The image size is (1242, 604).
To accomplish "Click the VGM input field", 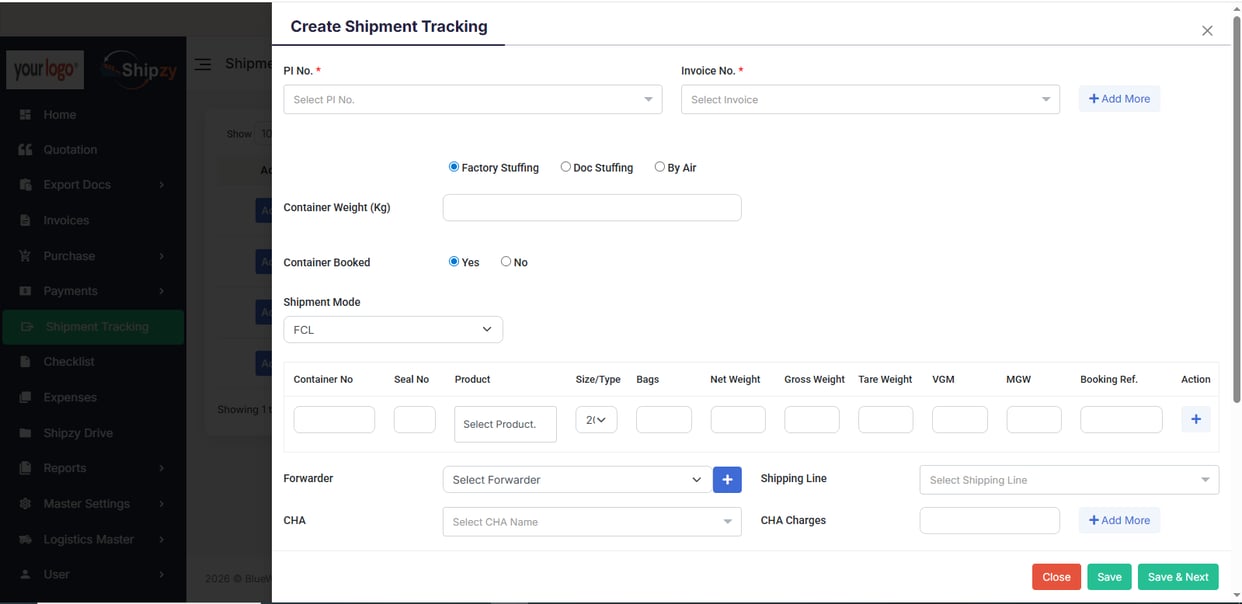I will (x=960, y=420).
